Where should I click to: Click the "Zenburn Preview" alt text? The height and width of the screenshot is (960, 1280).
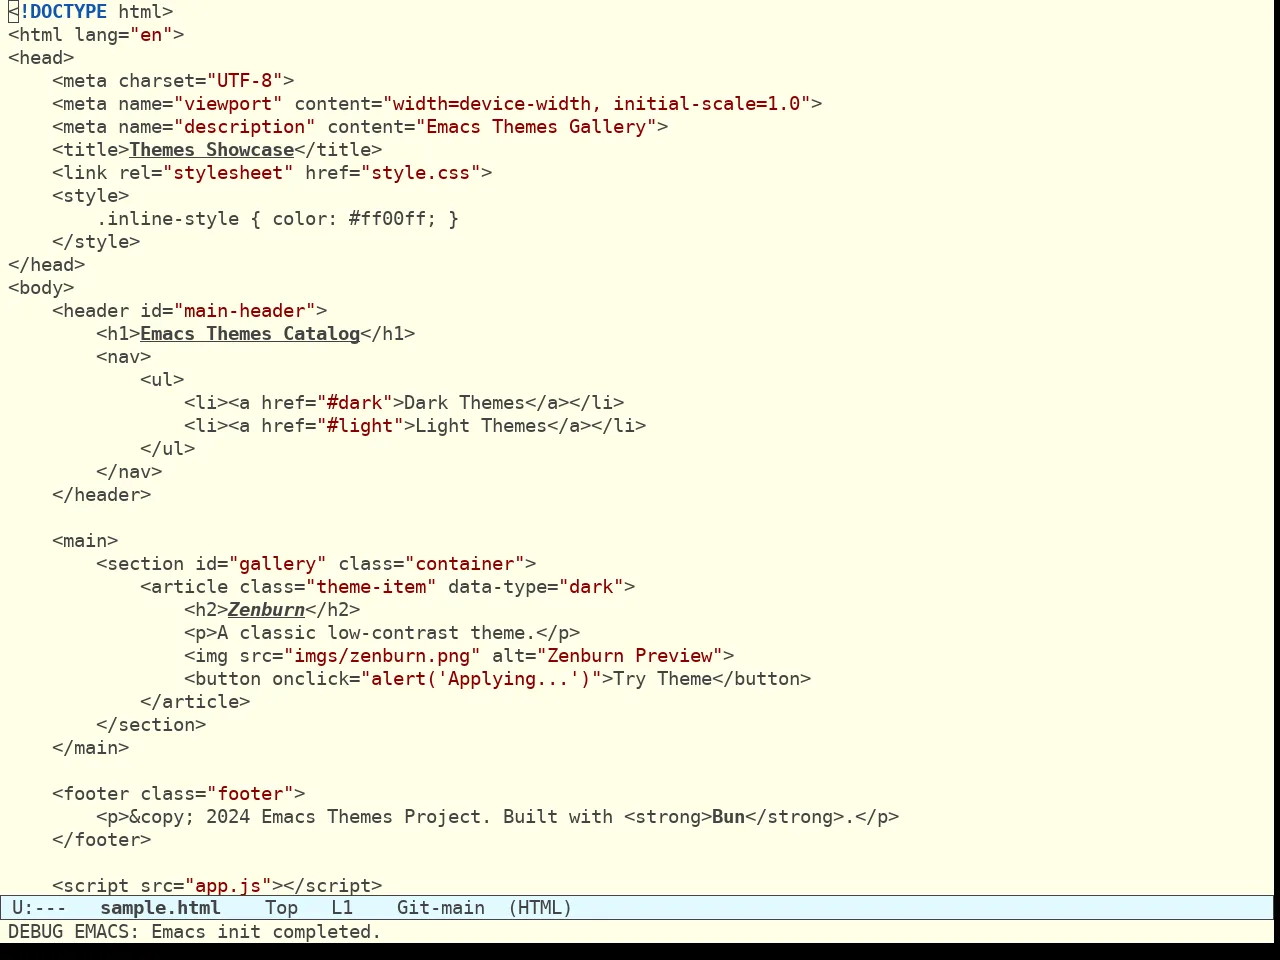click(629, 656)
